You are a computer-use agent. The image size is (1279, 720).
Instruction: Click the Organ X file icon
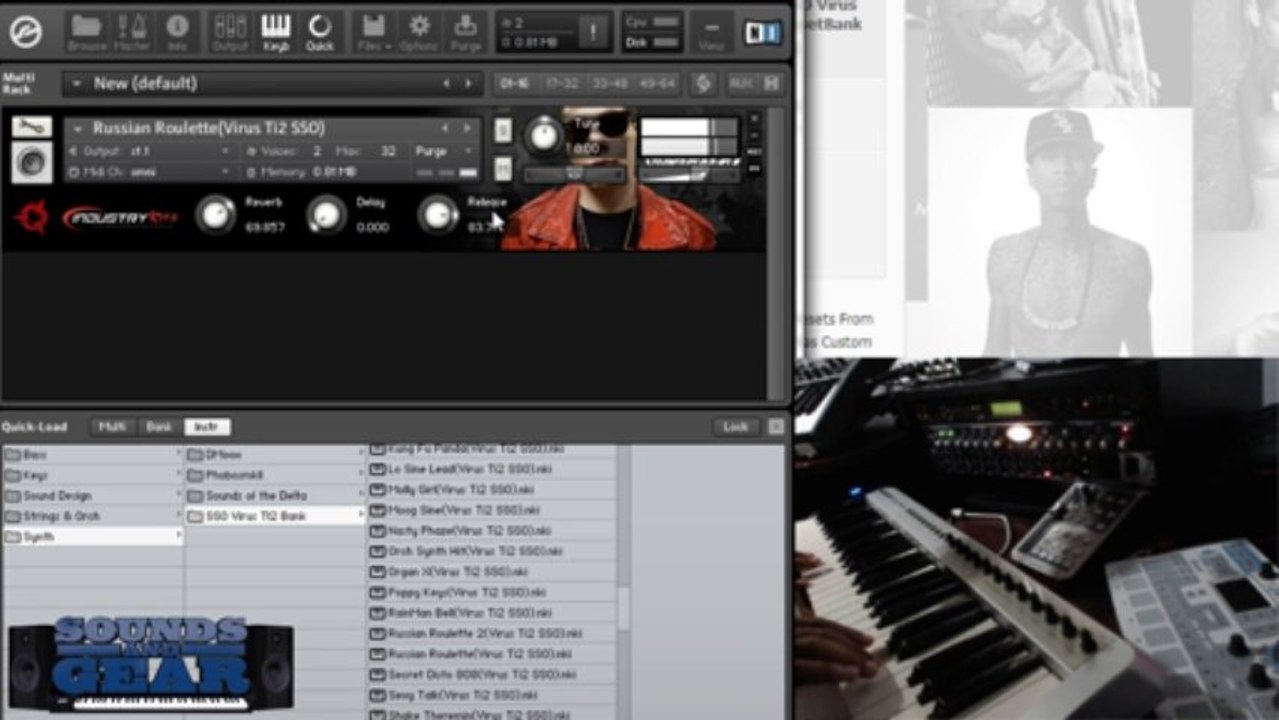click(378, 572)
